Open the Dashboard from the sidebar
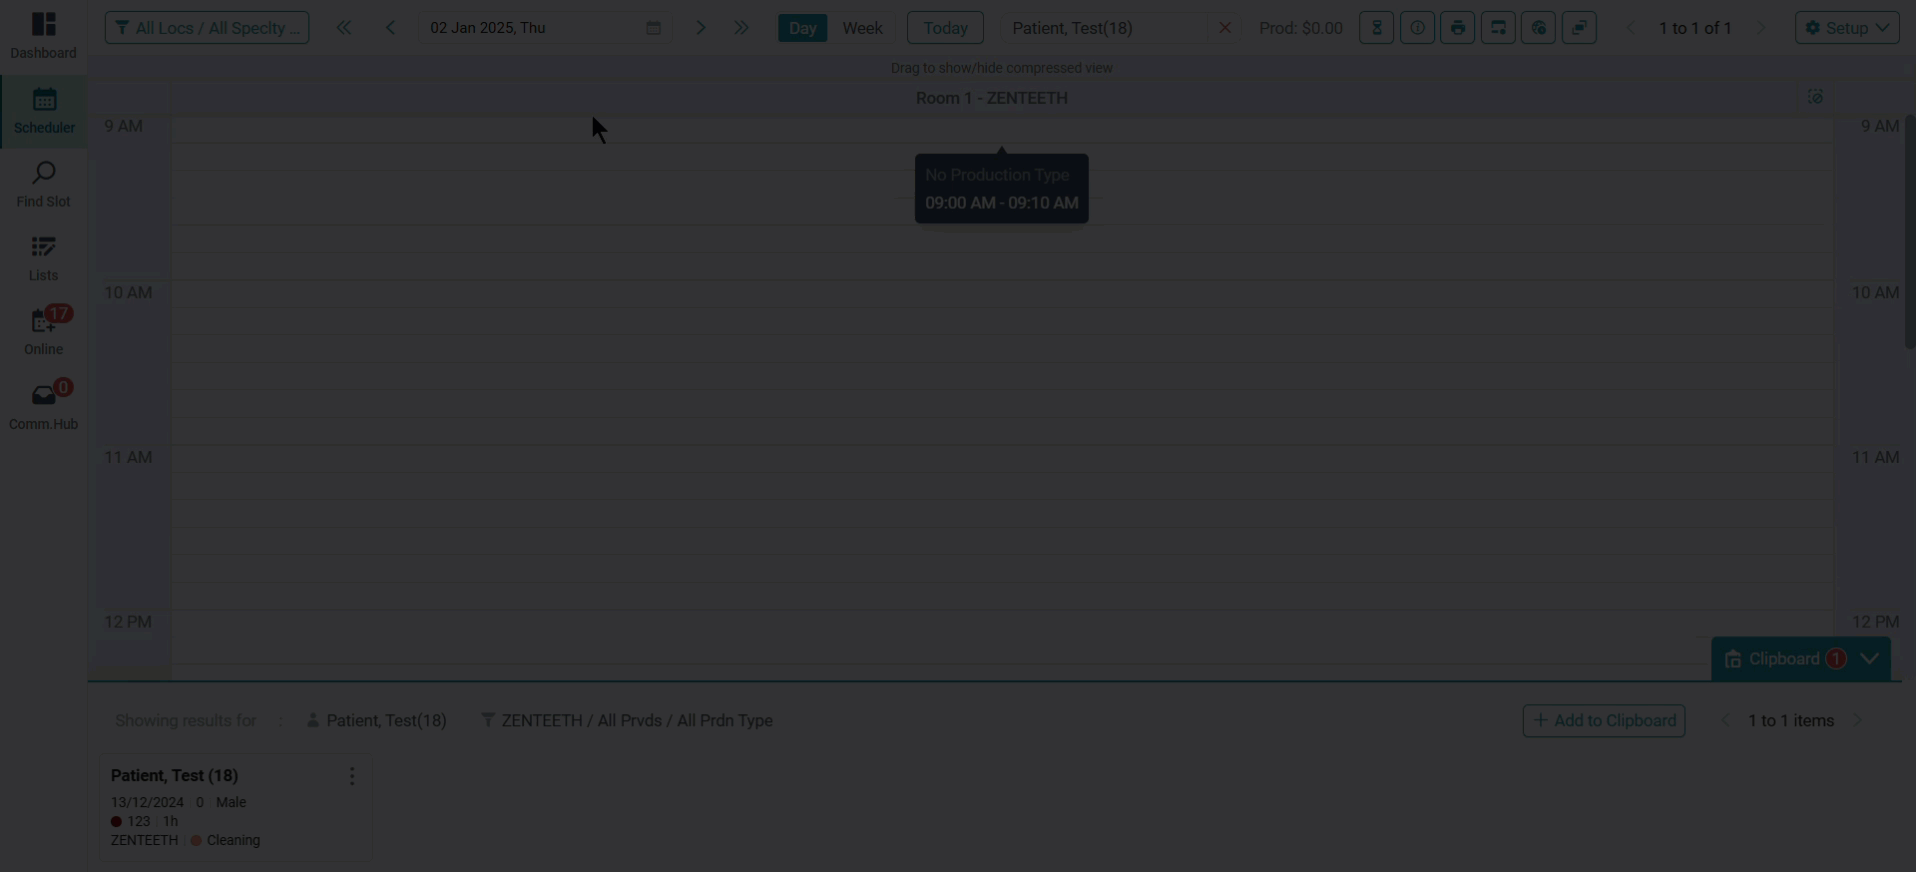This screenshot has width=1916, height=872. (43, 36)
